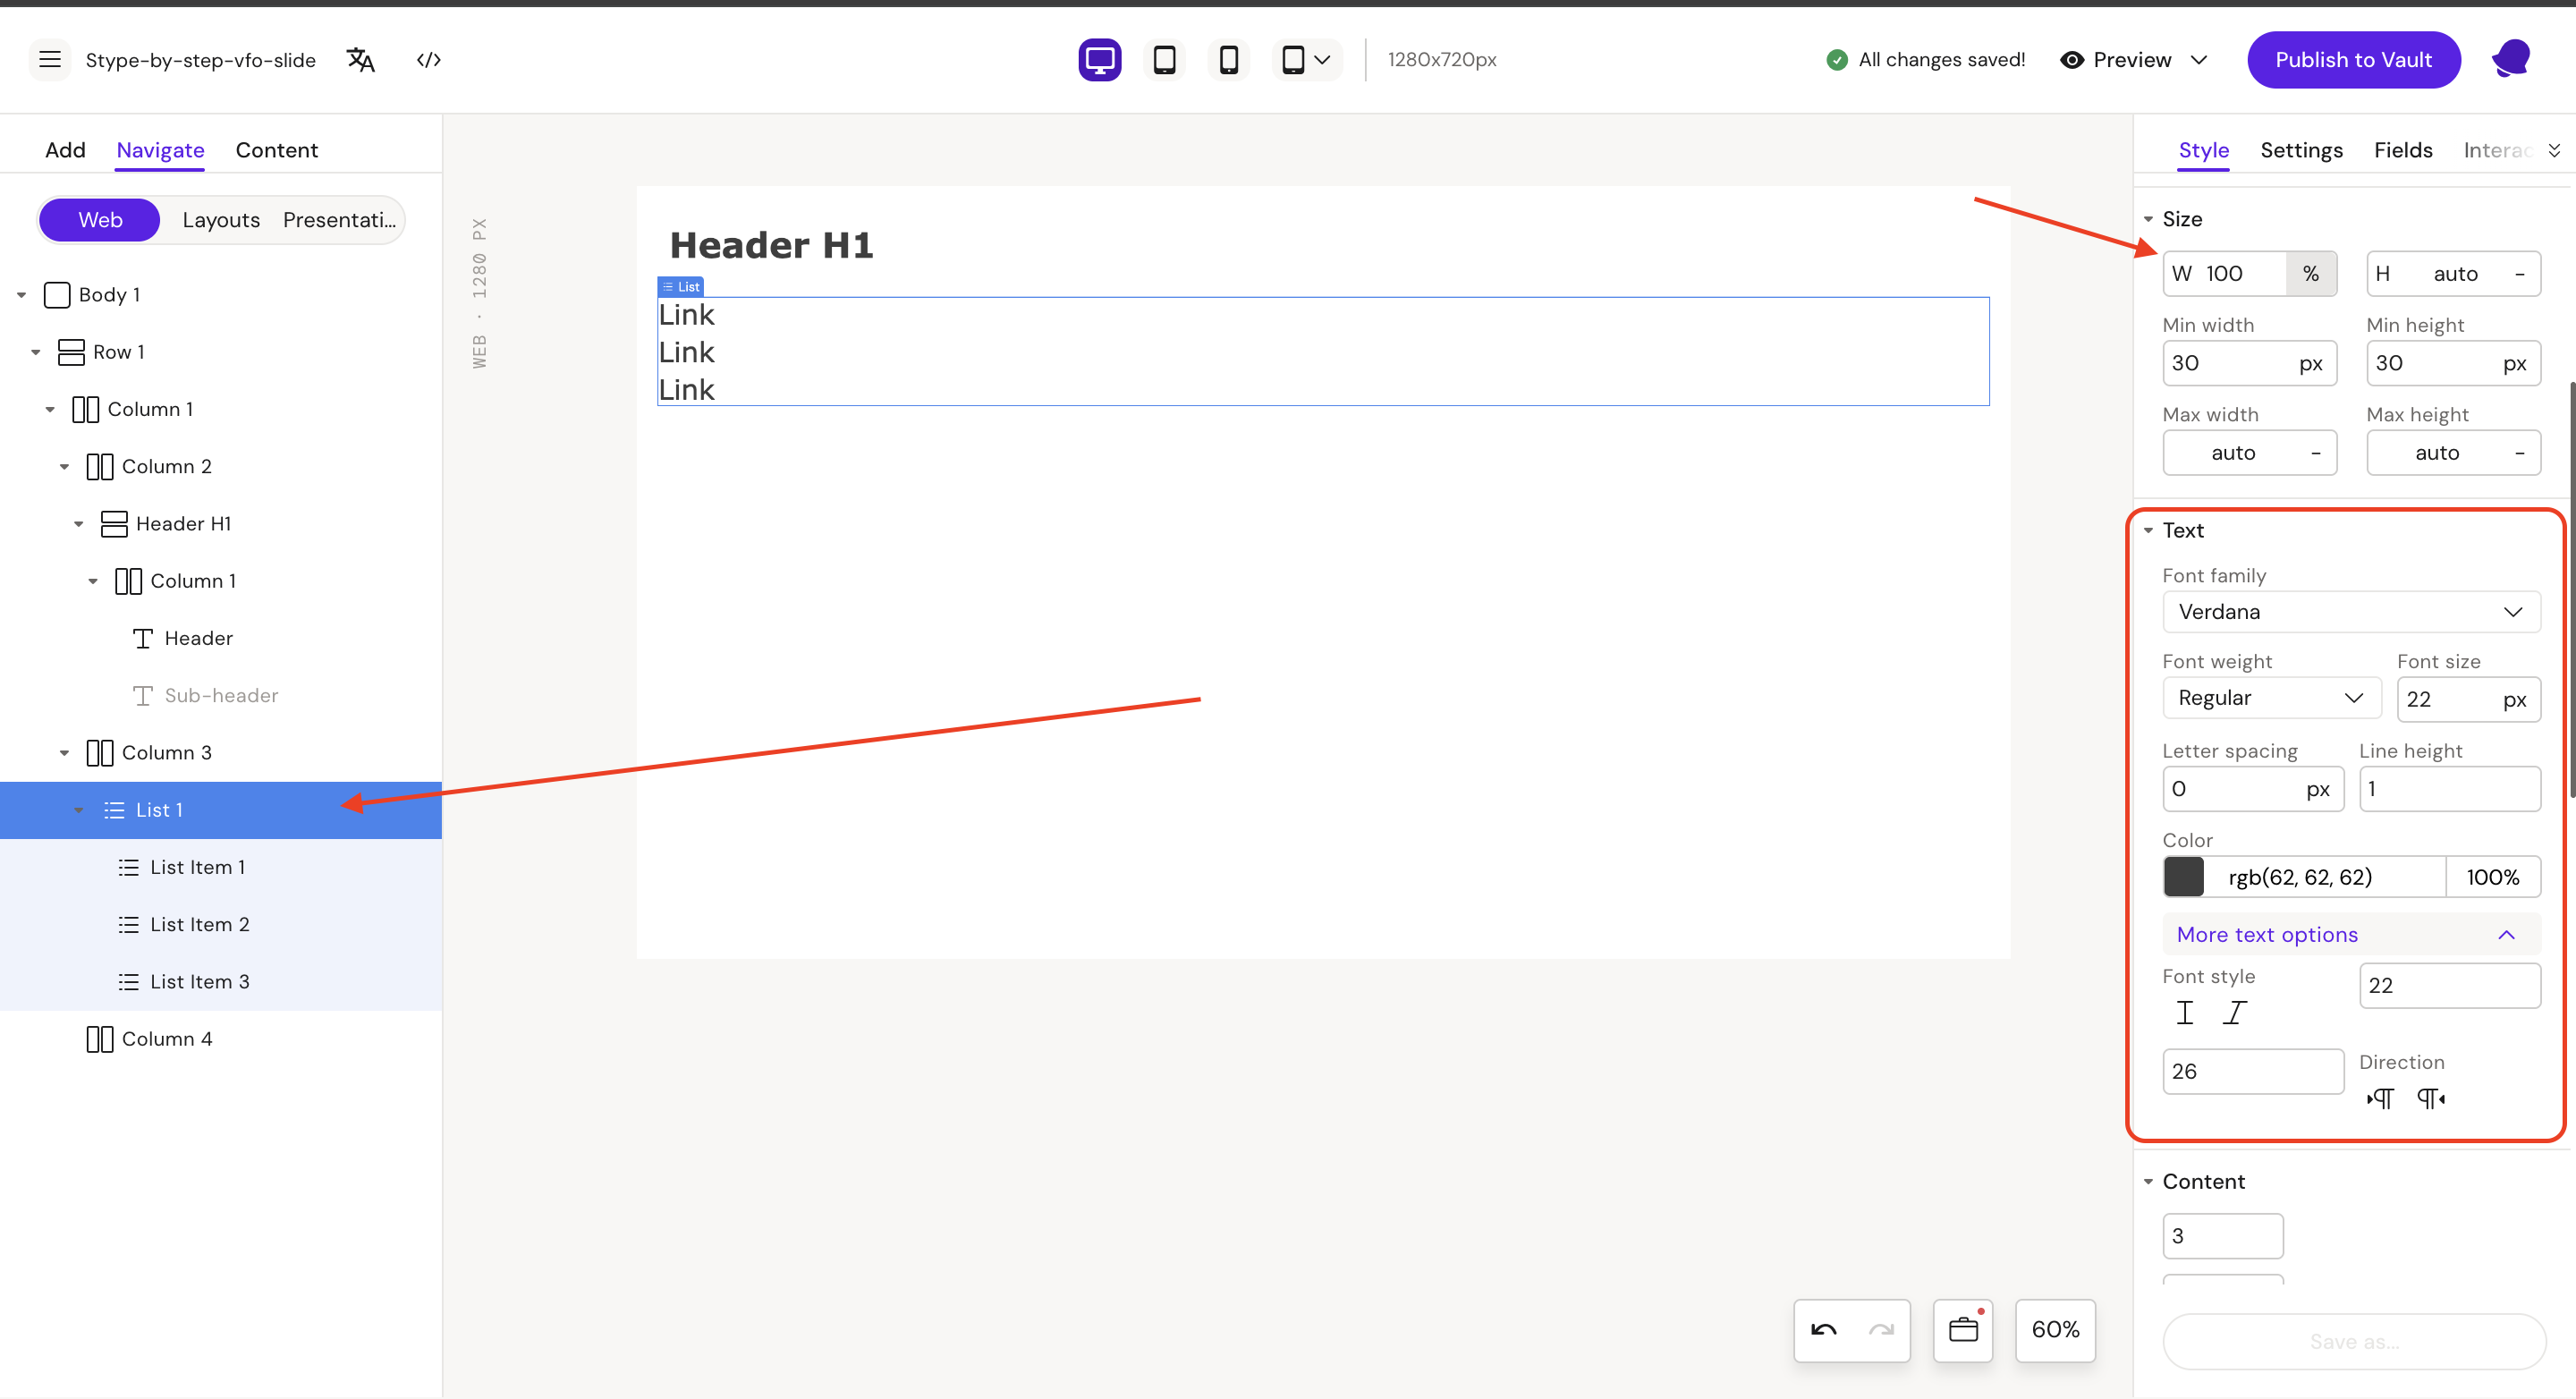Click the first Link list item

pos(686,315)
